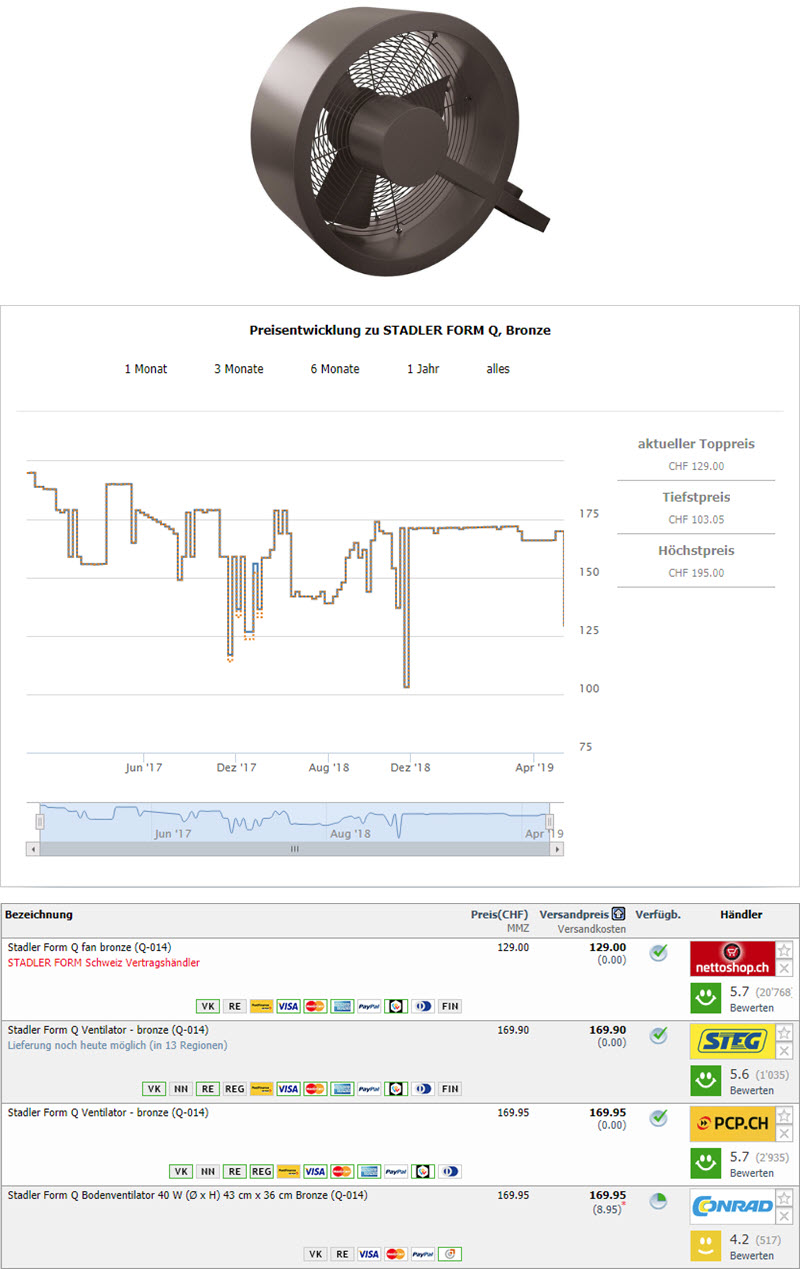Screen dimensions: 800x1269
Task: Click the American Express icon in PCP.CH row
Action: (370, 1171)
